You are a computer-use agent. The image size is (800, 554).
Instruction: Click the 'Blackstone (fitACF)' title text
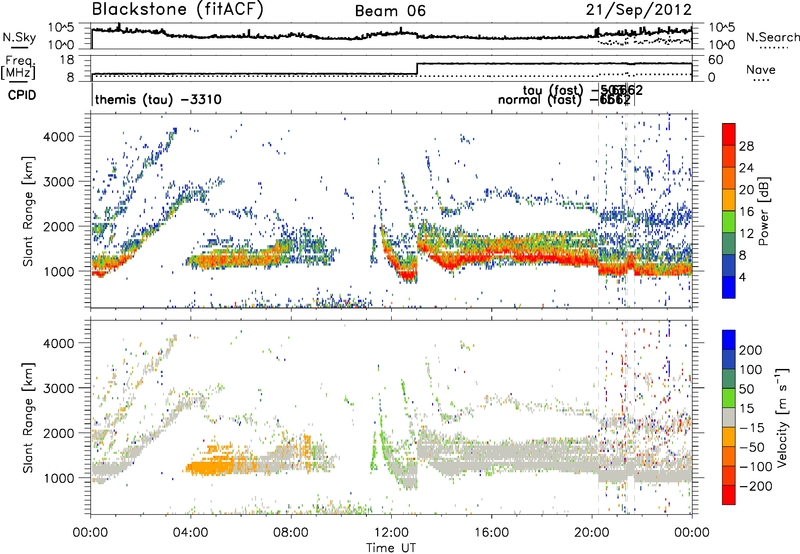coord(178,9)
